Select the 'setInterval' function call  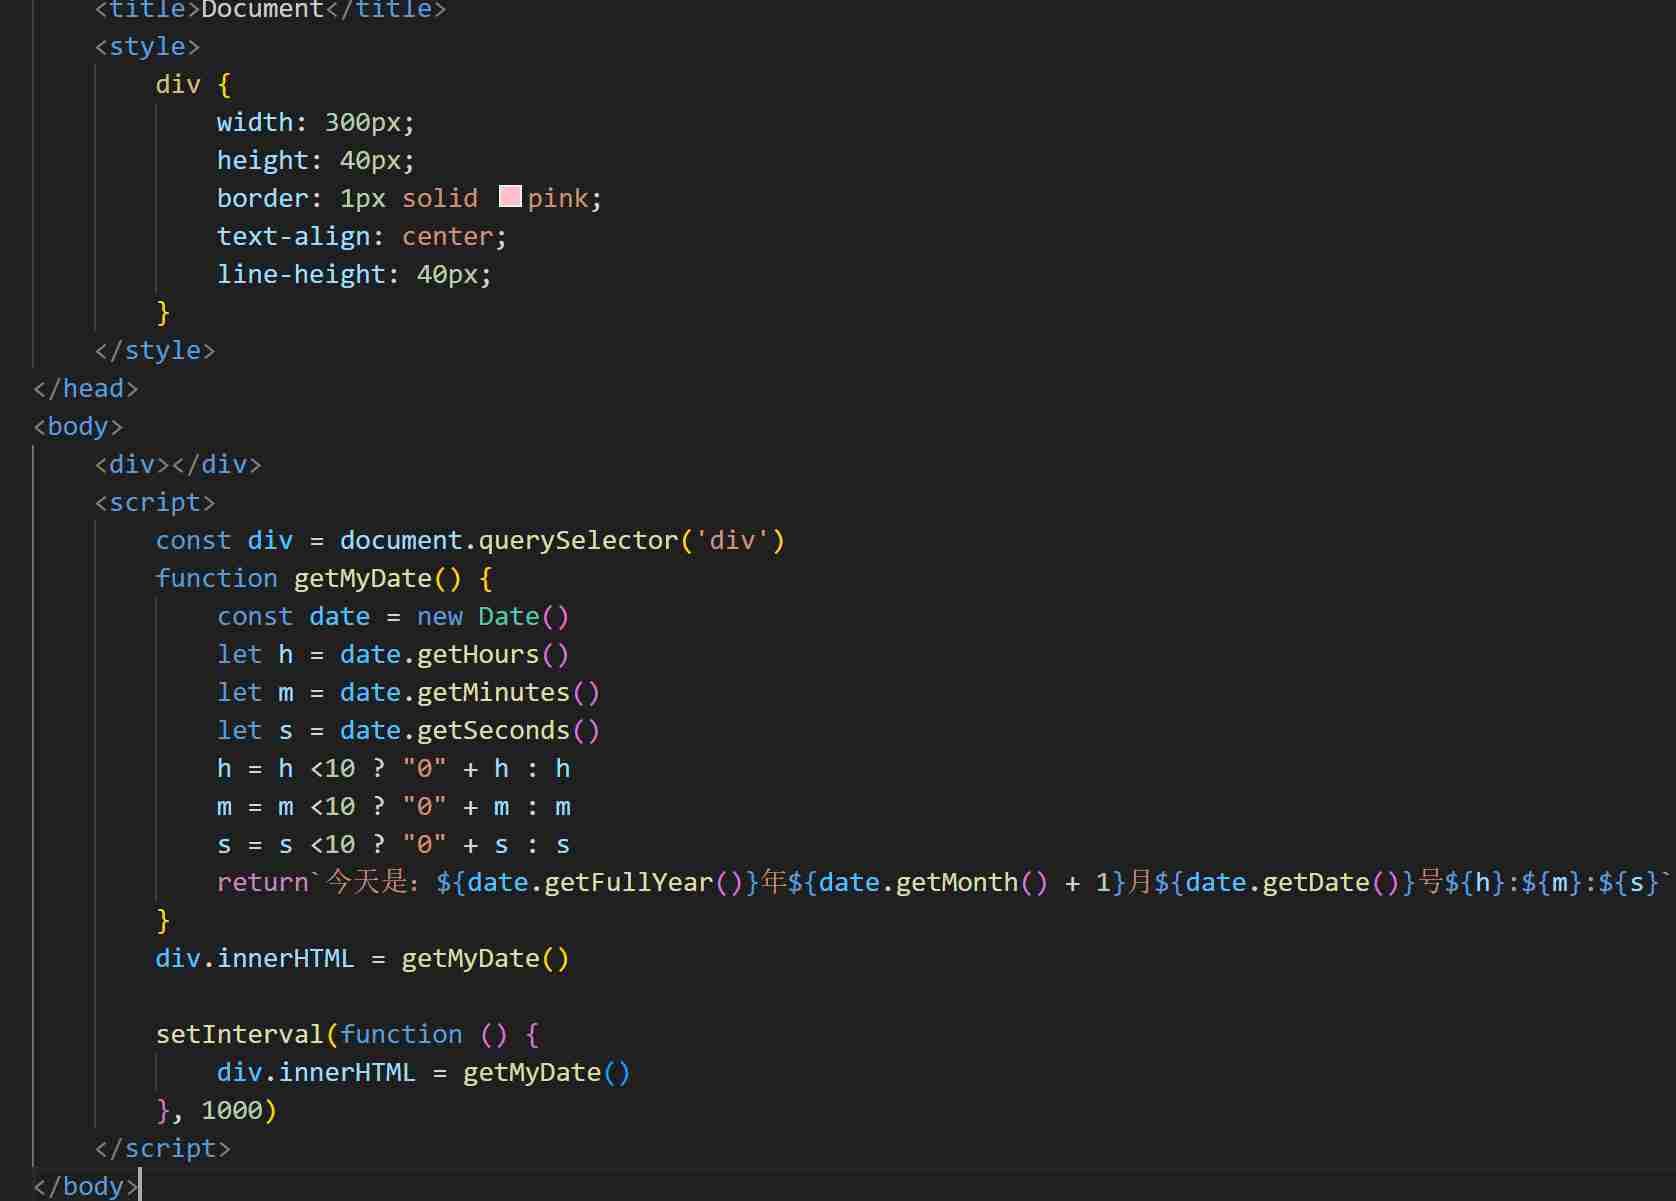(240, 1034)
